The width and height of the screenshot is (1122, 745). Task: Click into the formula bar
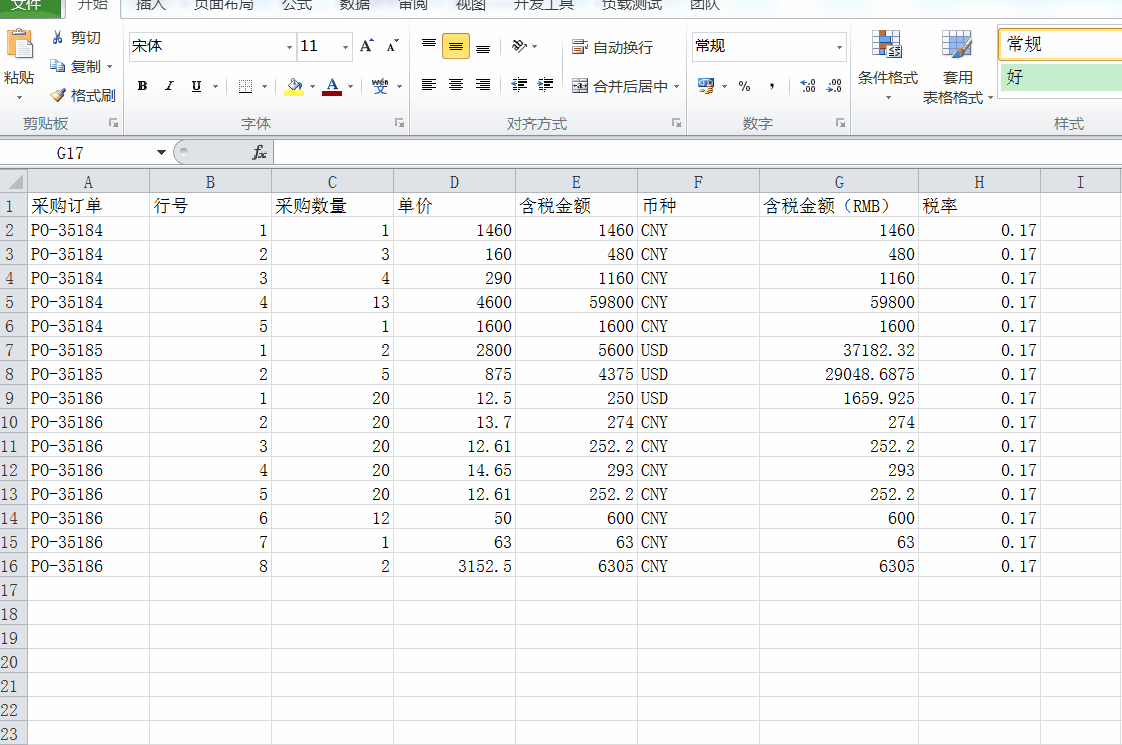(x=698, y=152)
